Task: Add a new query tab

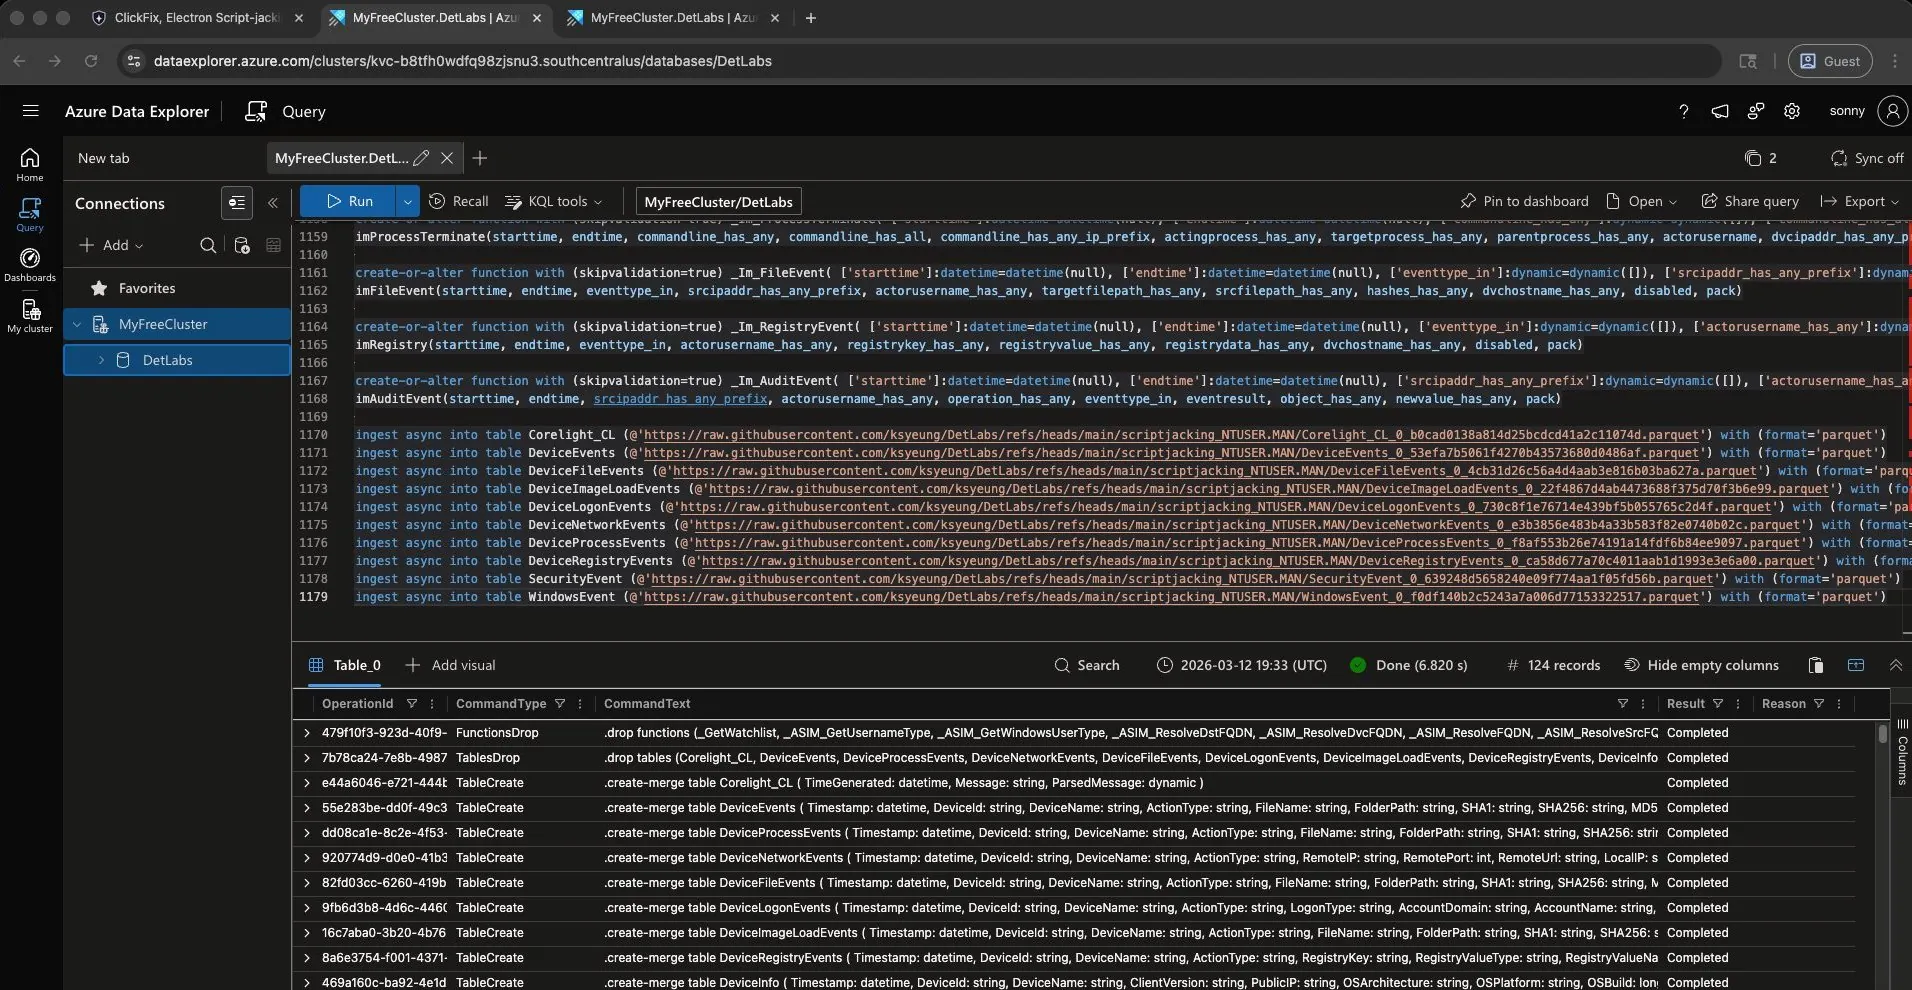Action: [x=480, y=158]
